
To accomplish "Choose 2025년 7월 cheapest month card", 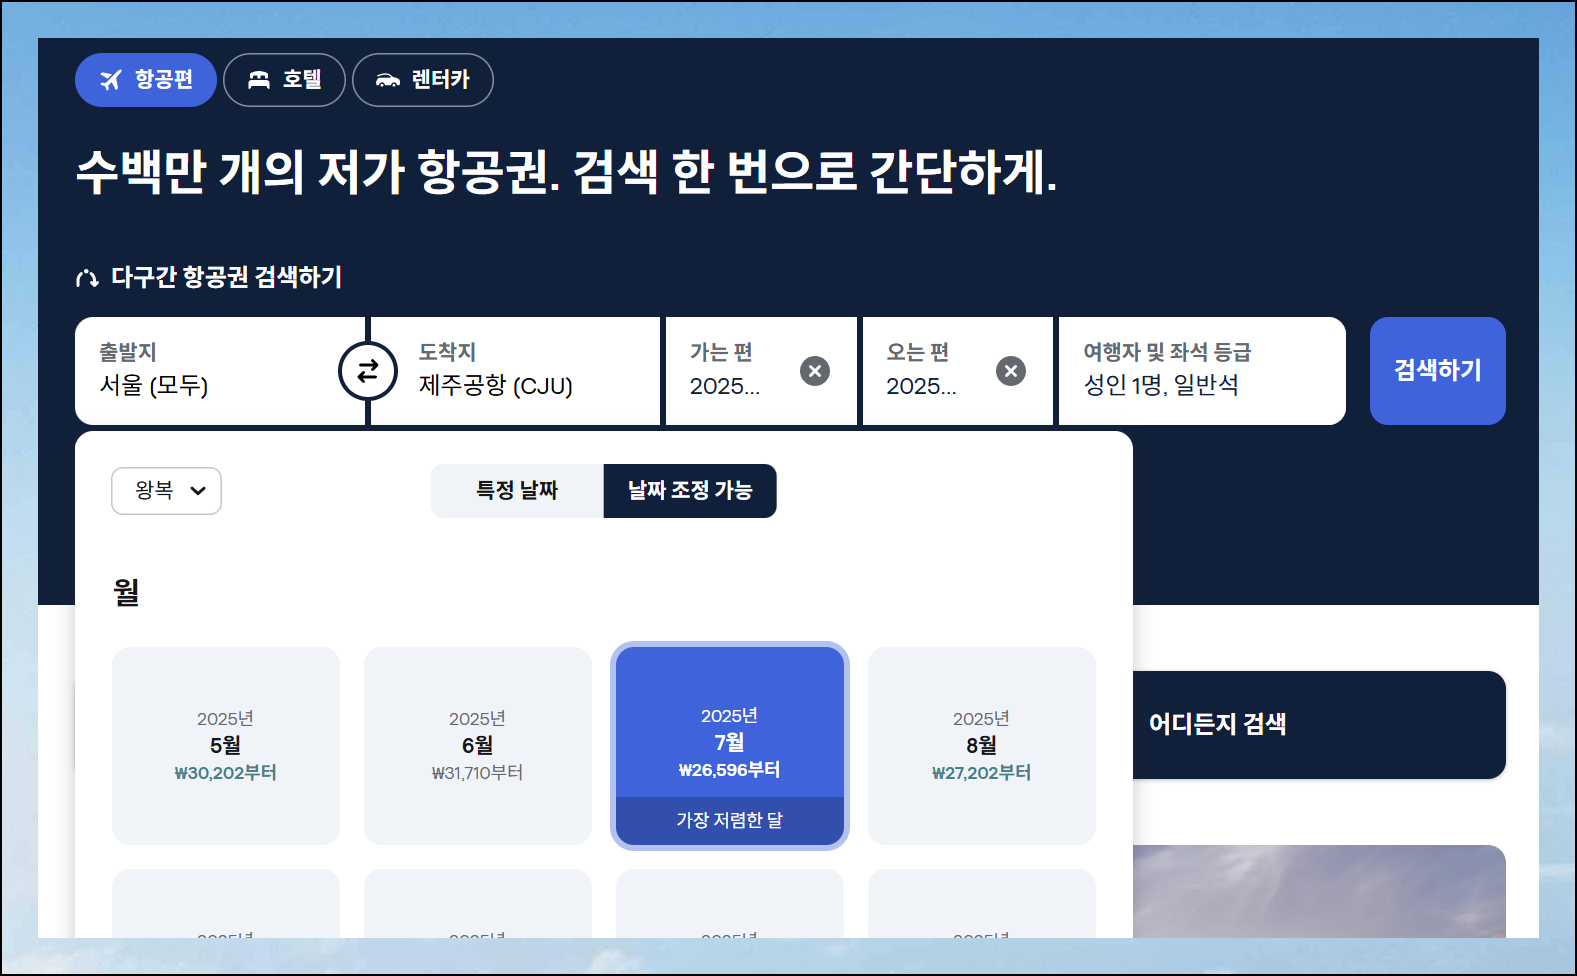I will tap(730, 746).
